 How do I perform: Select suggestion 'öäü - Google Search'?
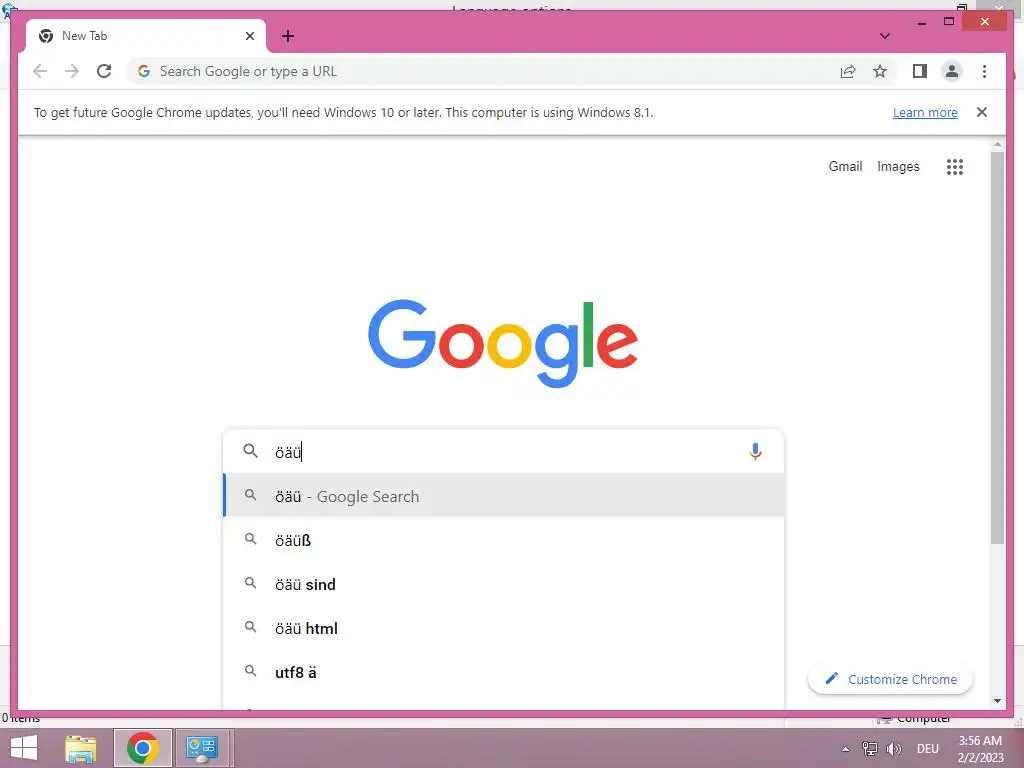pos(504,496)
